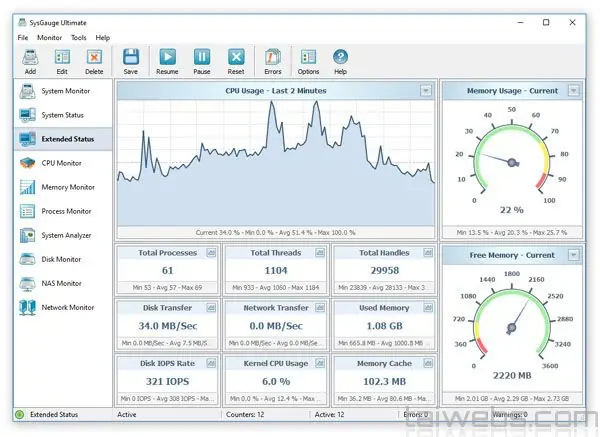Reset counters using the Reset icon
The width and height of the screenshot is (600, 437).
point(236,61)
